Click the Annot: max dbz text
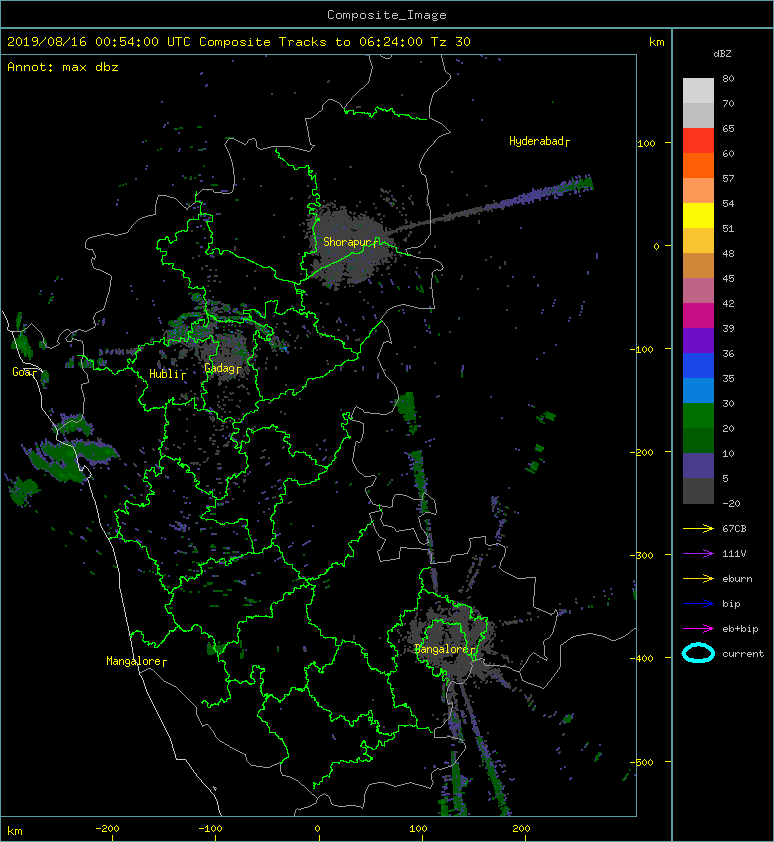This screenshot has width=774, height=842. pos(63,67)
